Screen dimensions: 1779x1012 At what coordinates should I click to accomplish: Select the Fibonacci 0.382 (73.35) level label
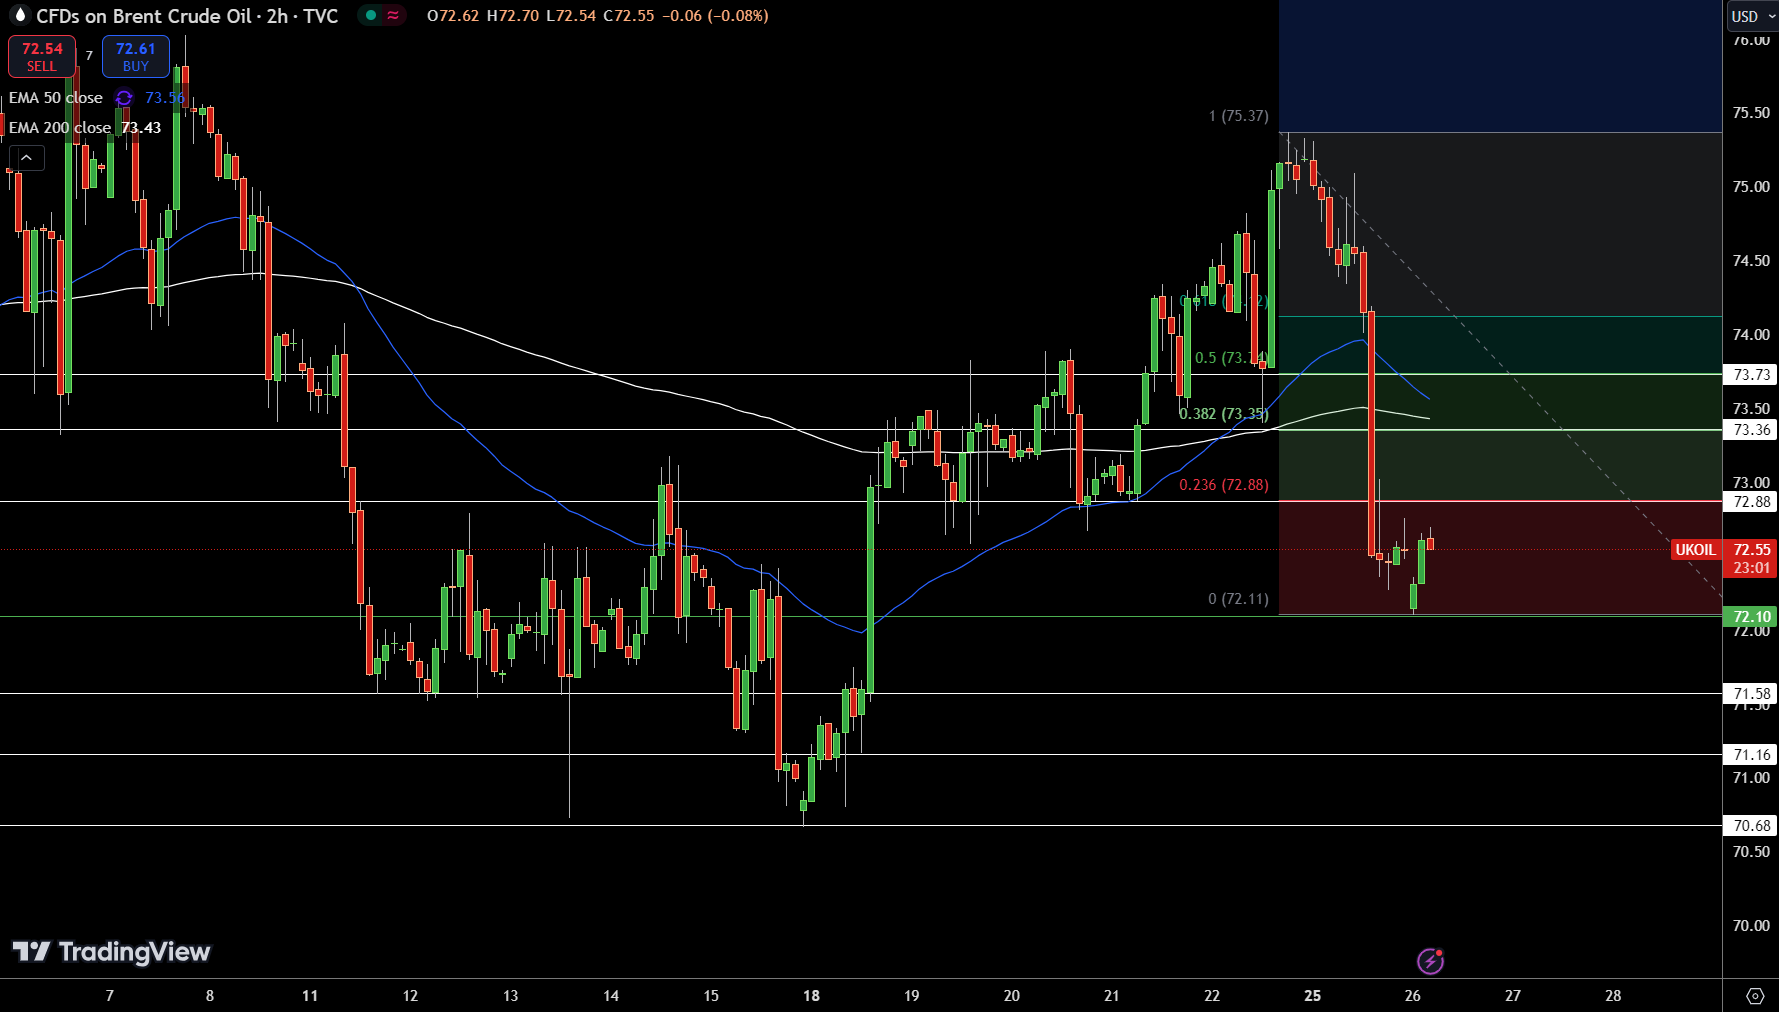1223,414
